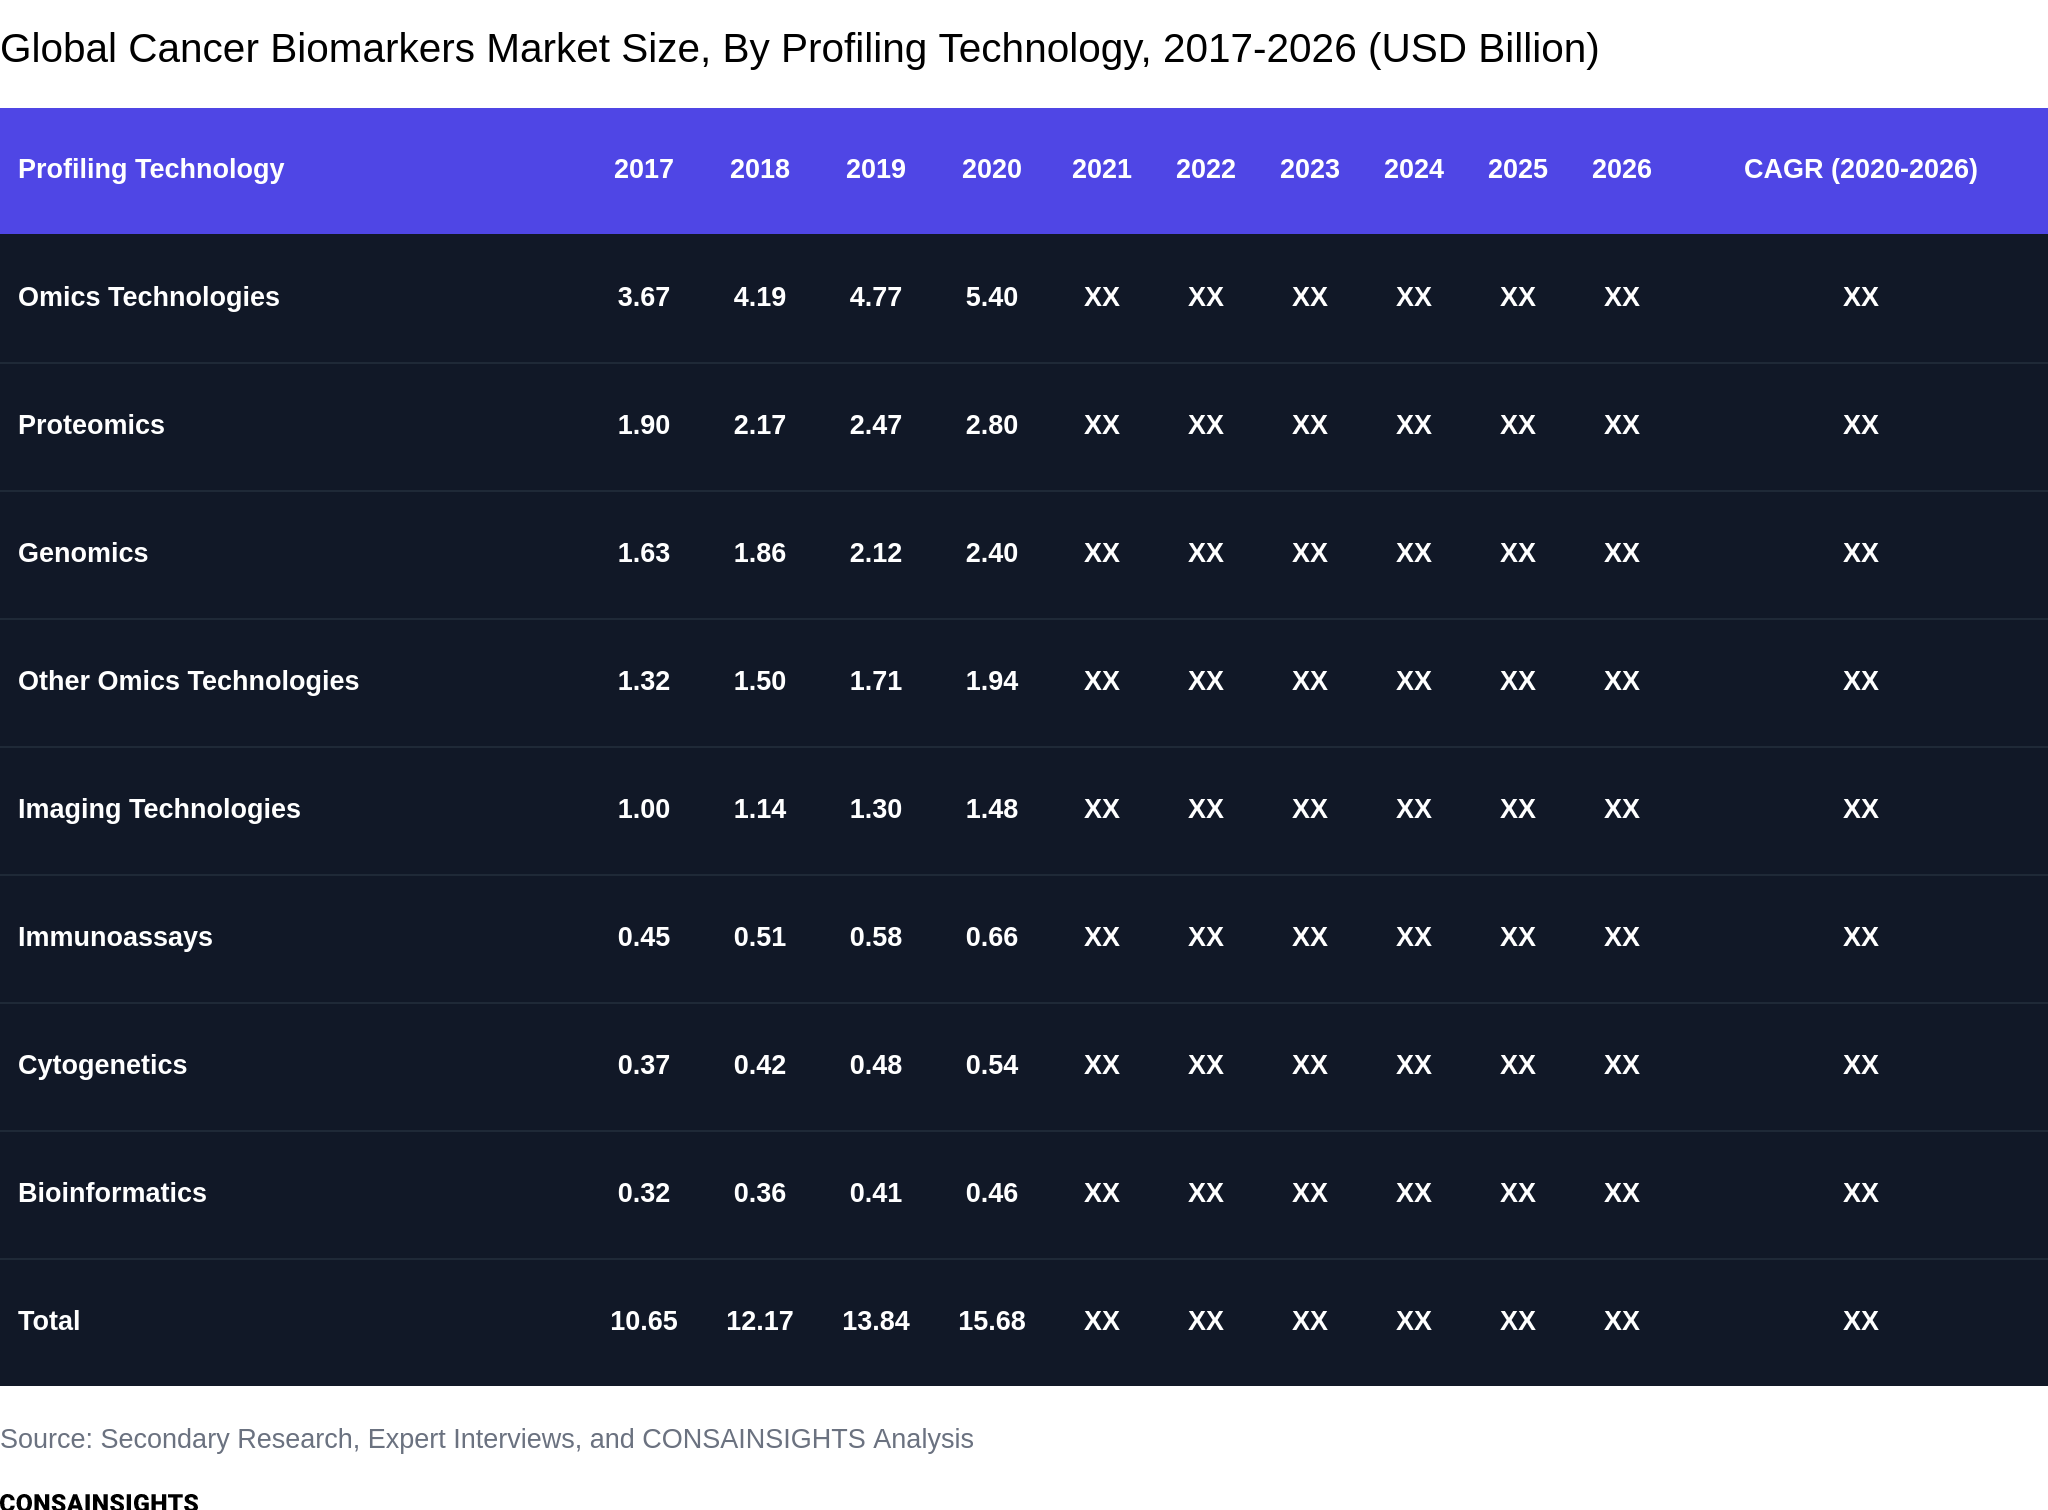2048x1510 pixels.
Task: Click the Immunoassays row label
Action: click(115, 937)
